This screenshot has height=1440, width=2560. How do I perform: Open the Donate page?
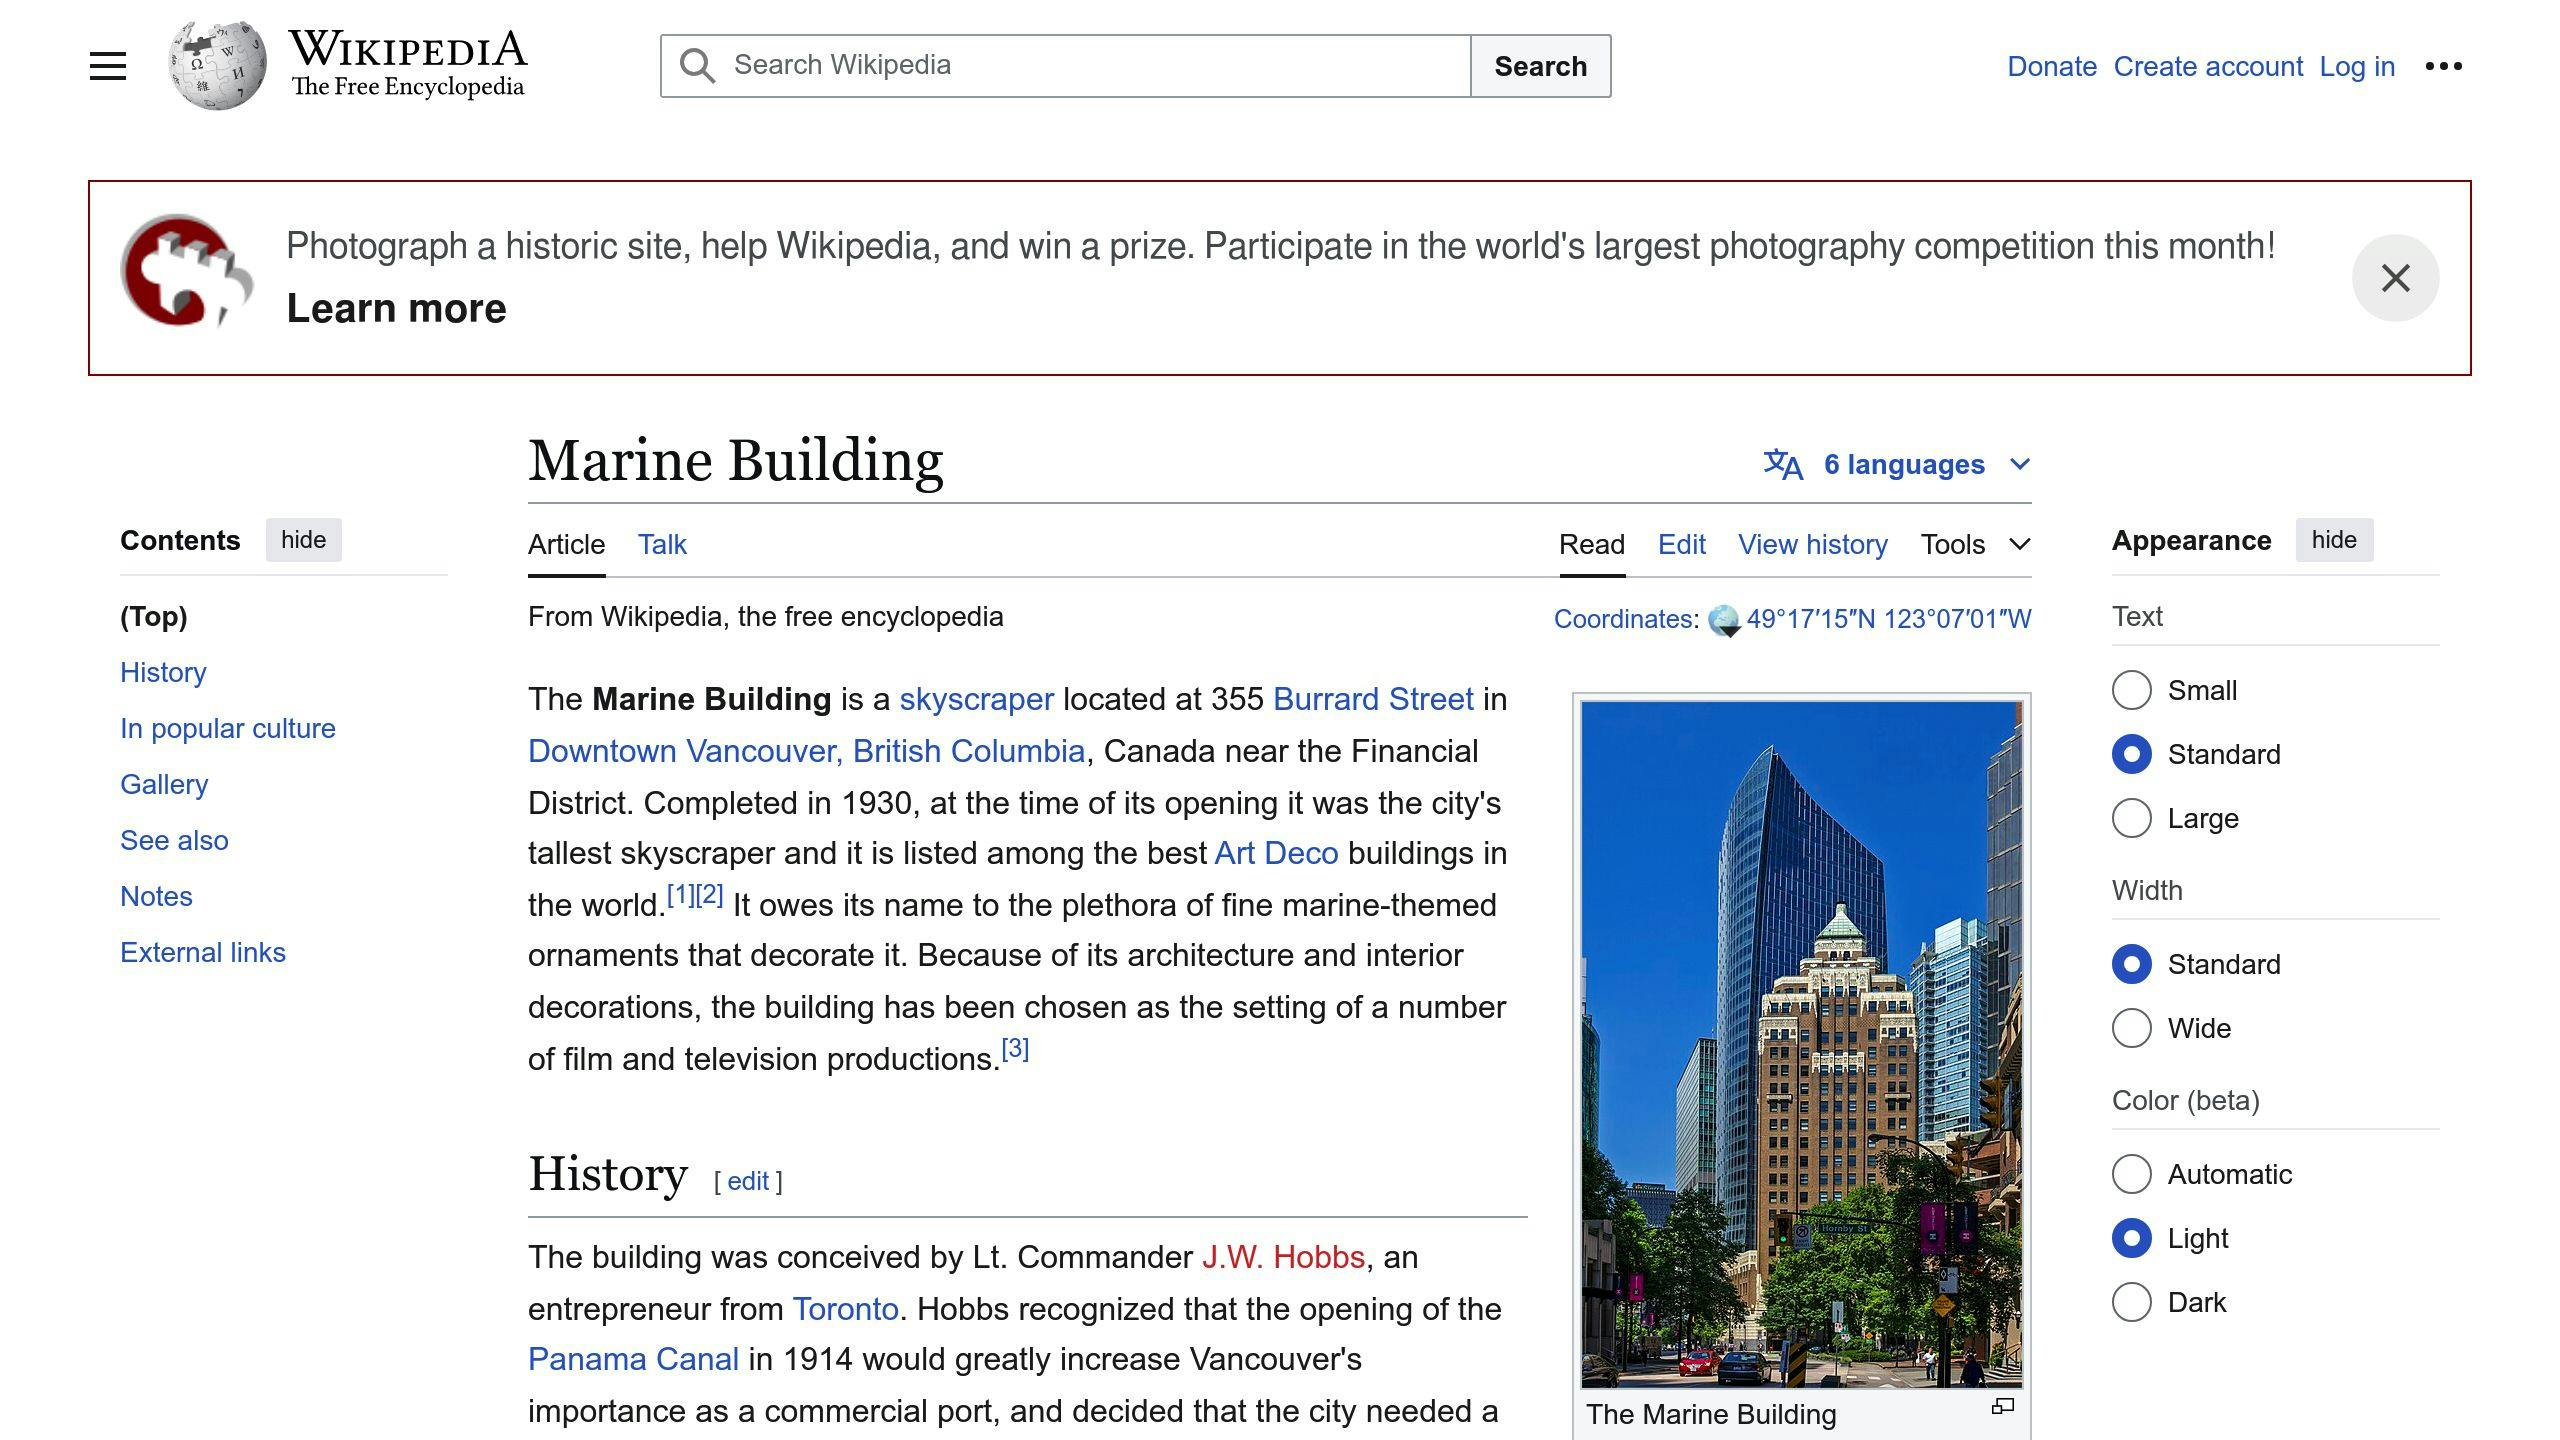tap(2052, 66)
